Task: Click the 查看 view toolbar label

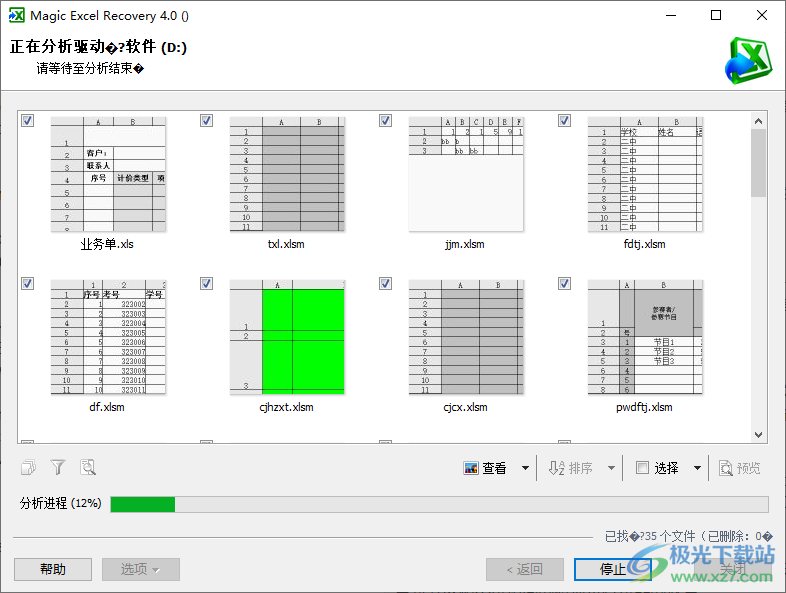Action: (x=494, y=468)
